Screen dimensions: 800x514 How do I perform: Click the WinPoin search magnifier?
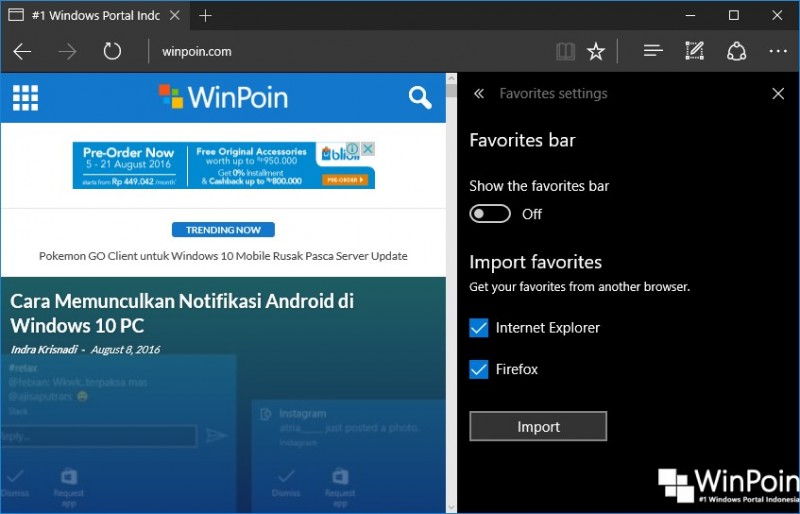click(x=420, y=97)
